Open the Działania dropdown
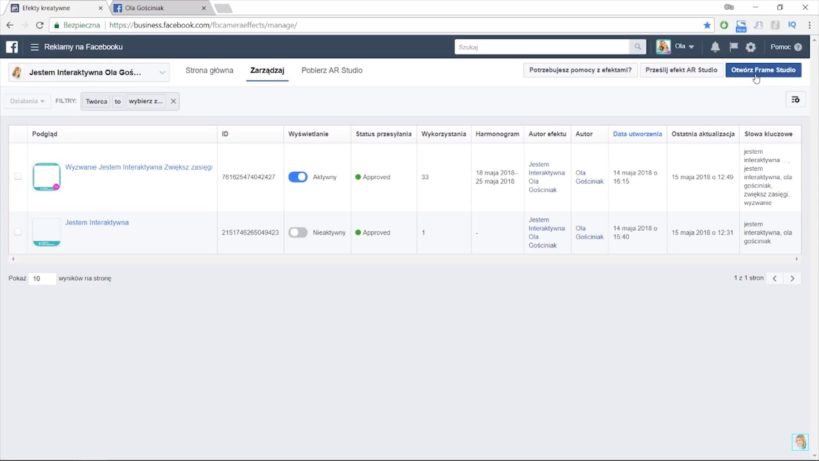This screenshot has height=461, width=819. (x=27, y=101)
